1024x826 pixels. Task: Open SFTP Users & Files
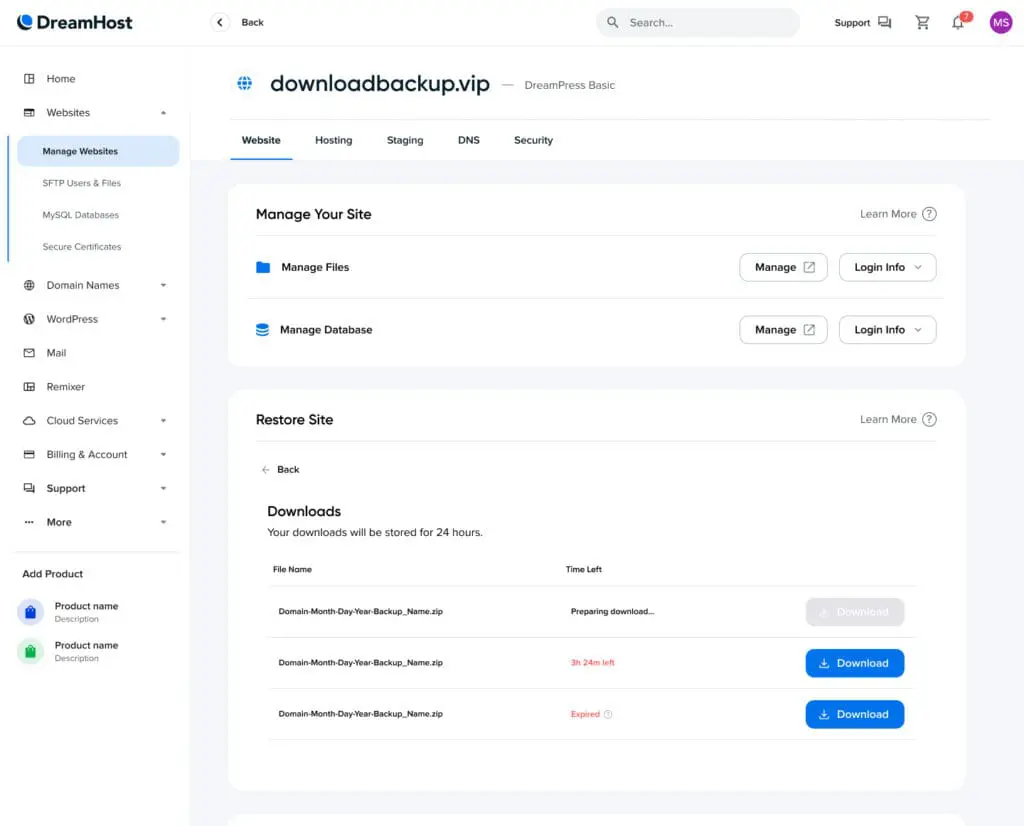pos(82,183)
